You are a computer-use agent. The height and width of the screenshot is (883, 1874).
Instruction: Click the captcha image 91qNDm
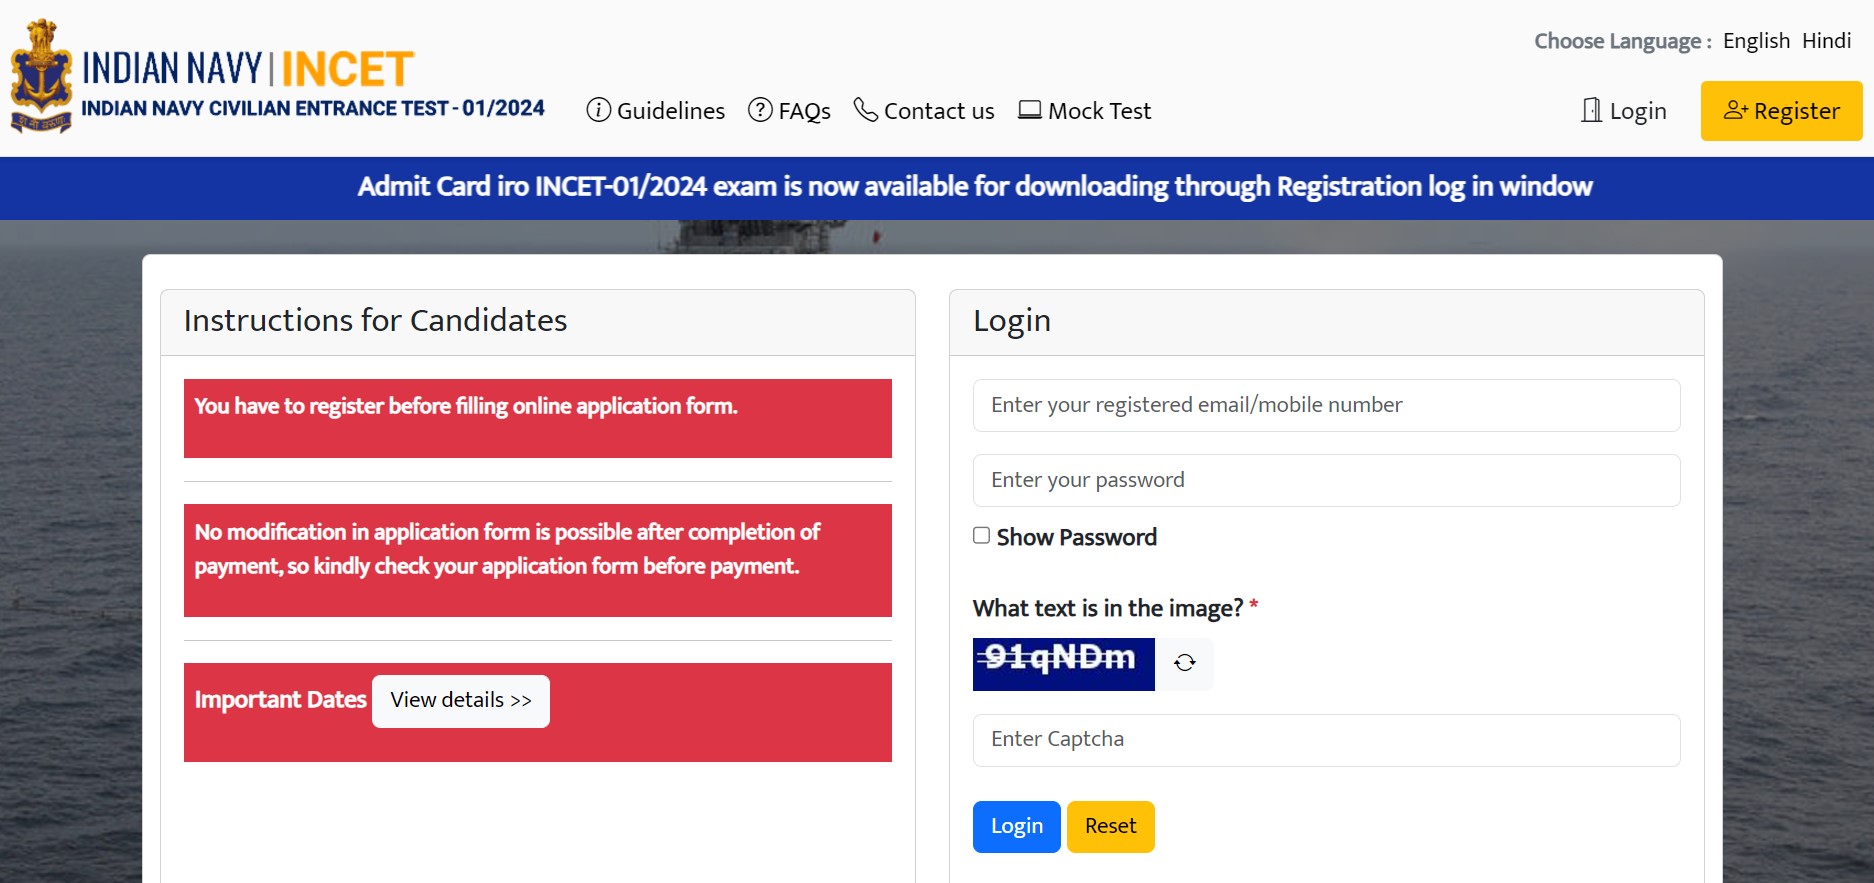click(1064, 664)
